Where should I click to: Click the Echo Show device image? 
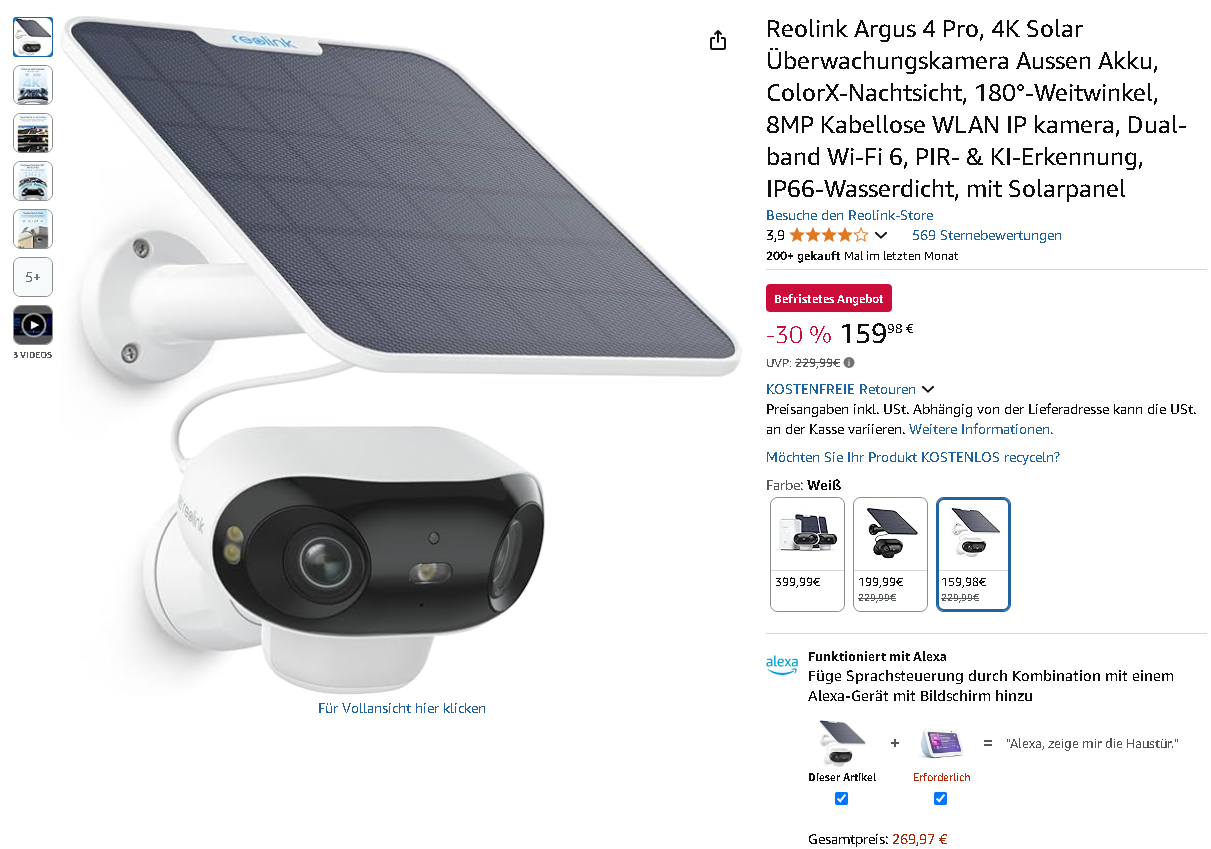[x=940, y=743]
